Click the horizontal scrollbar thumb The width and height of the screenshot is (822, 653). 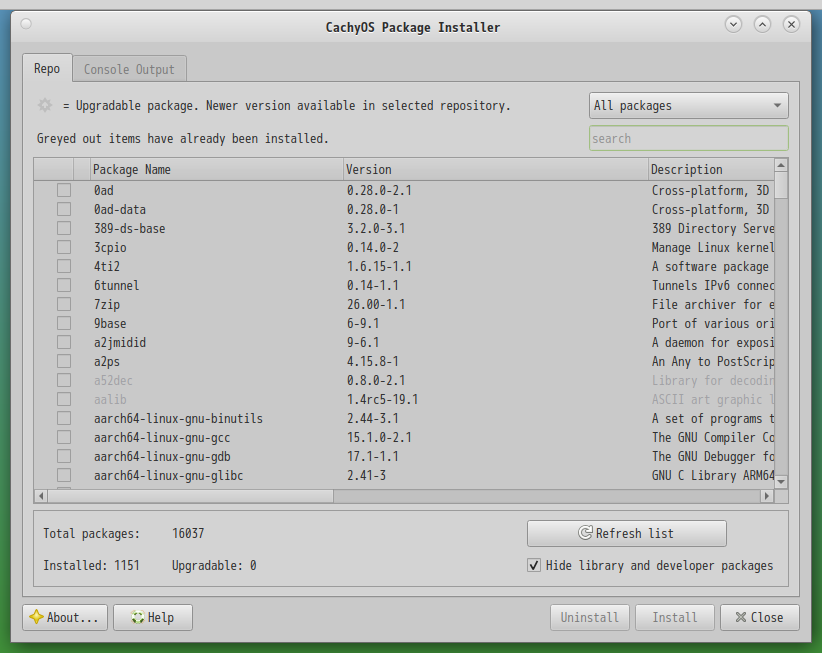tap(190, 495)
